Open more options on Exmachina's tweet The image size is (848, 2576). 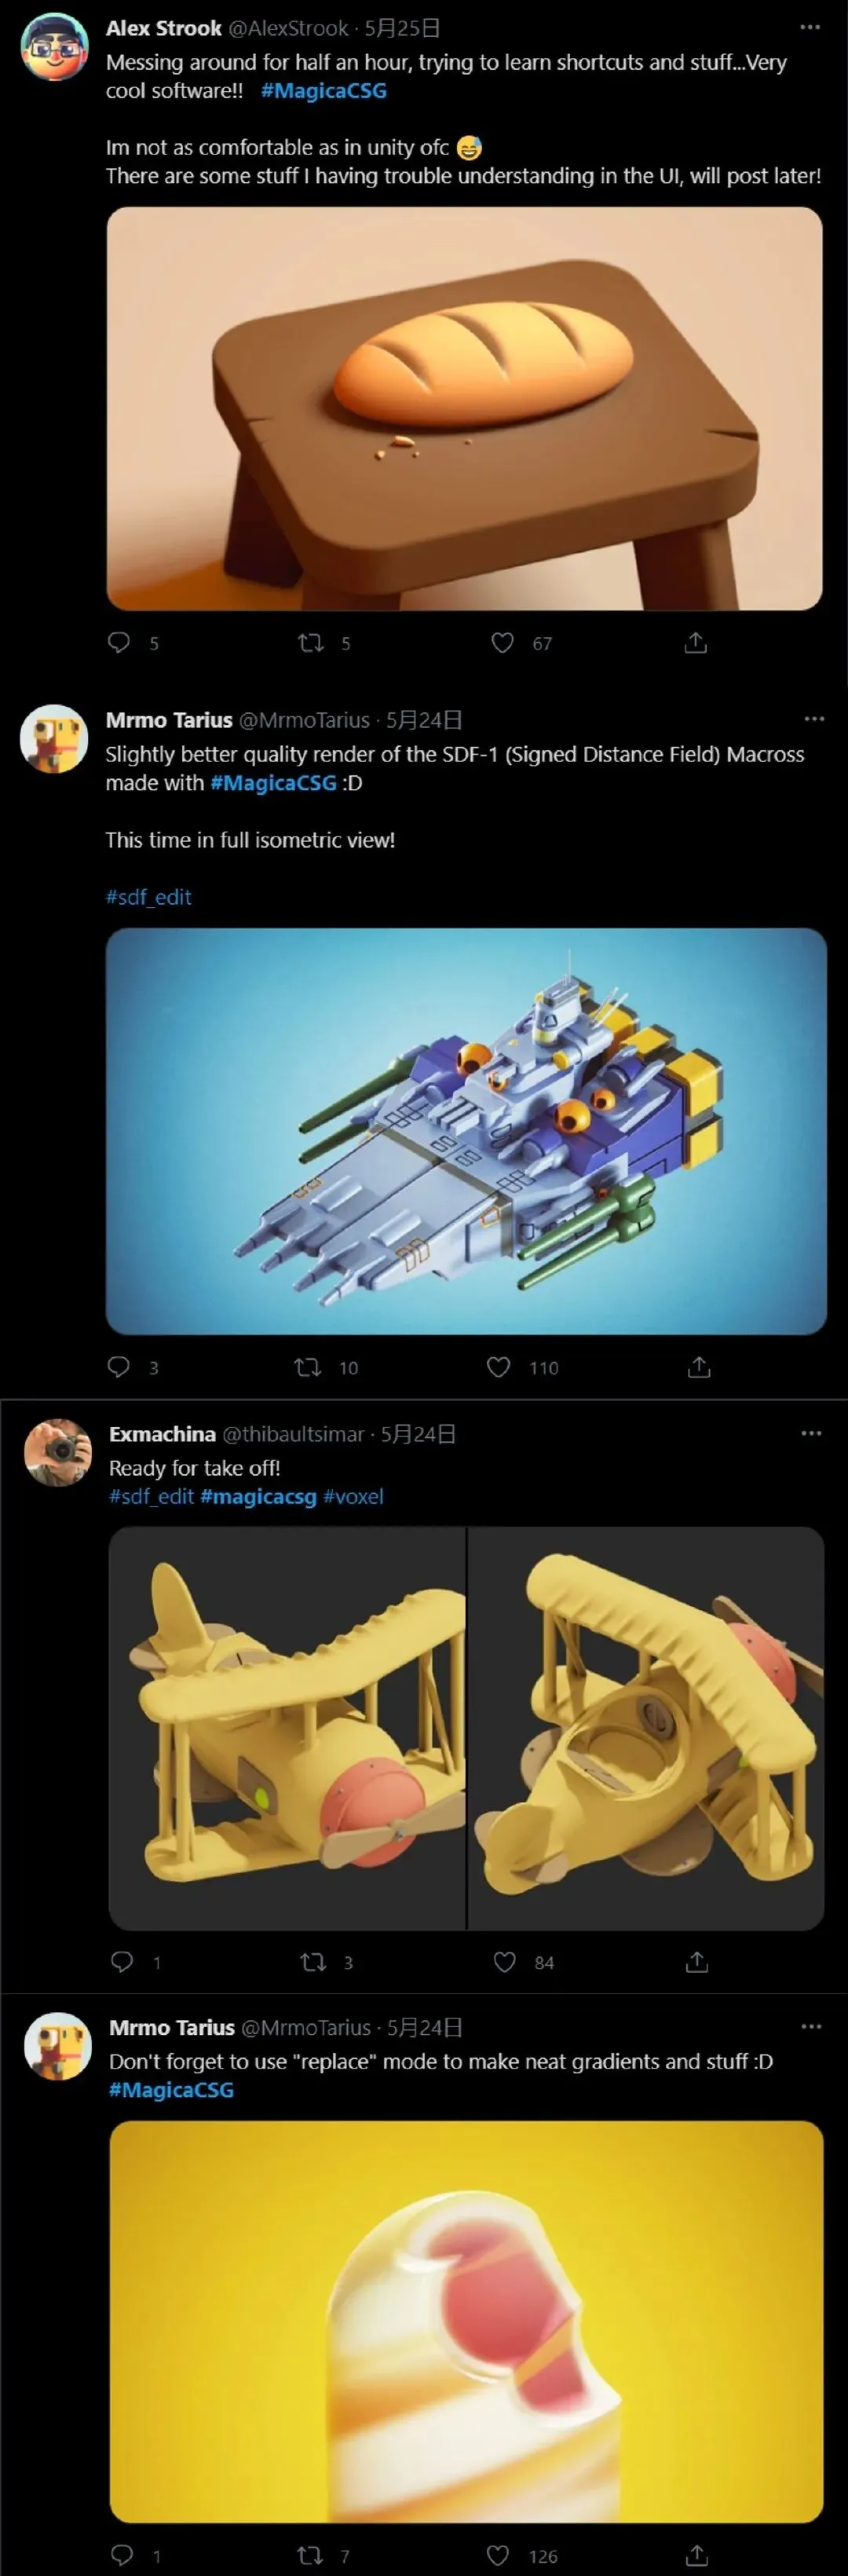tap(811, 1433)
